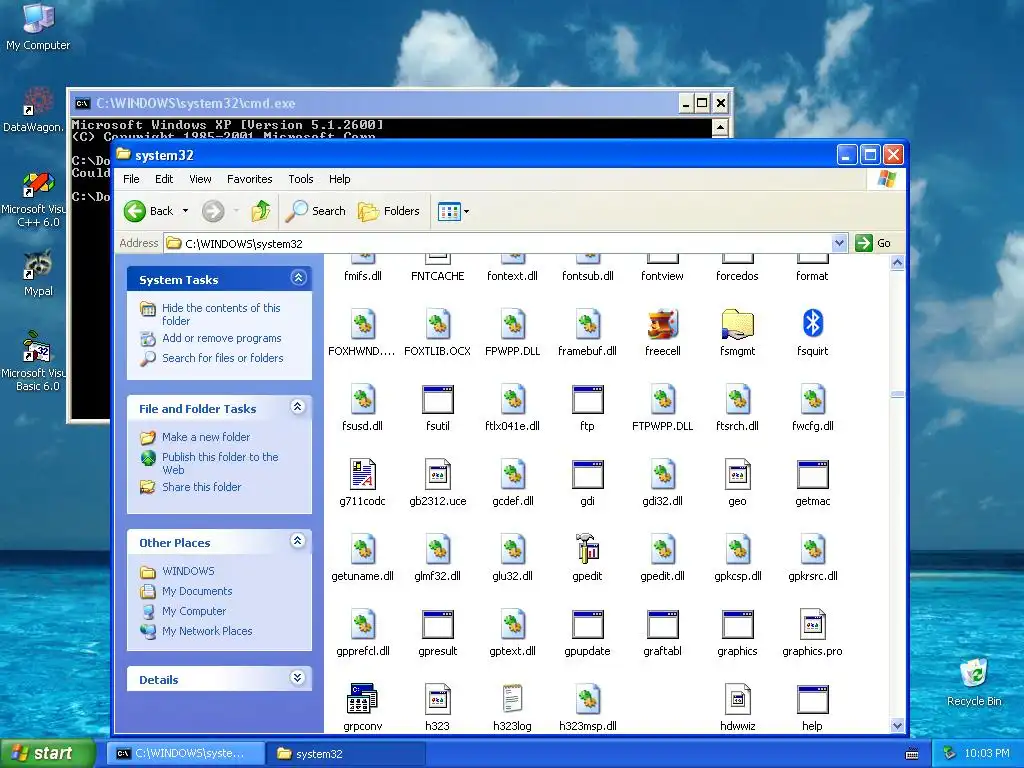The width and height of the screenshot is (1024, 768).
Task: Open the Address bar dropdown arrow
Action: pyautogui.click(x=839, y=244)
